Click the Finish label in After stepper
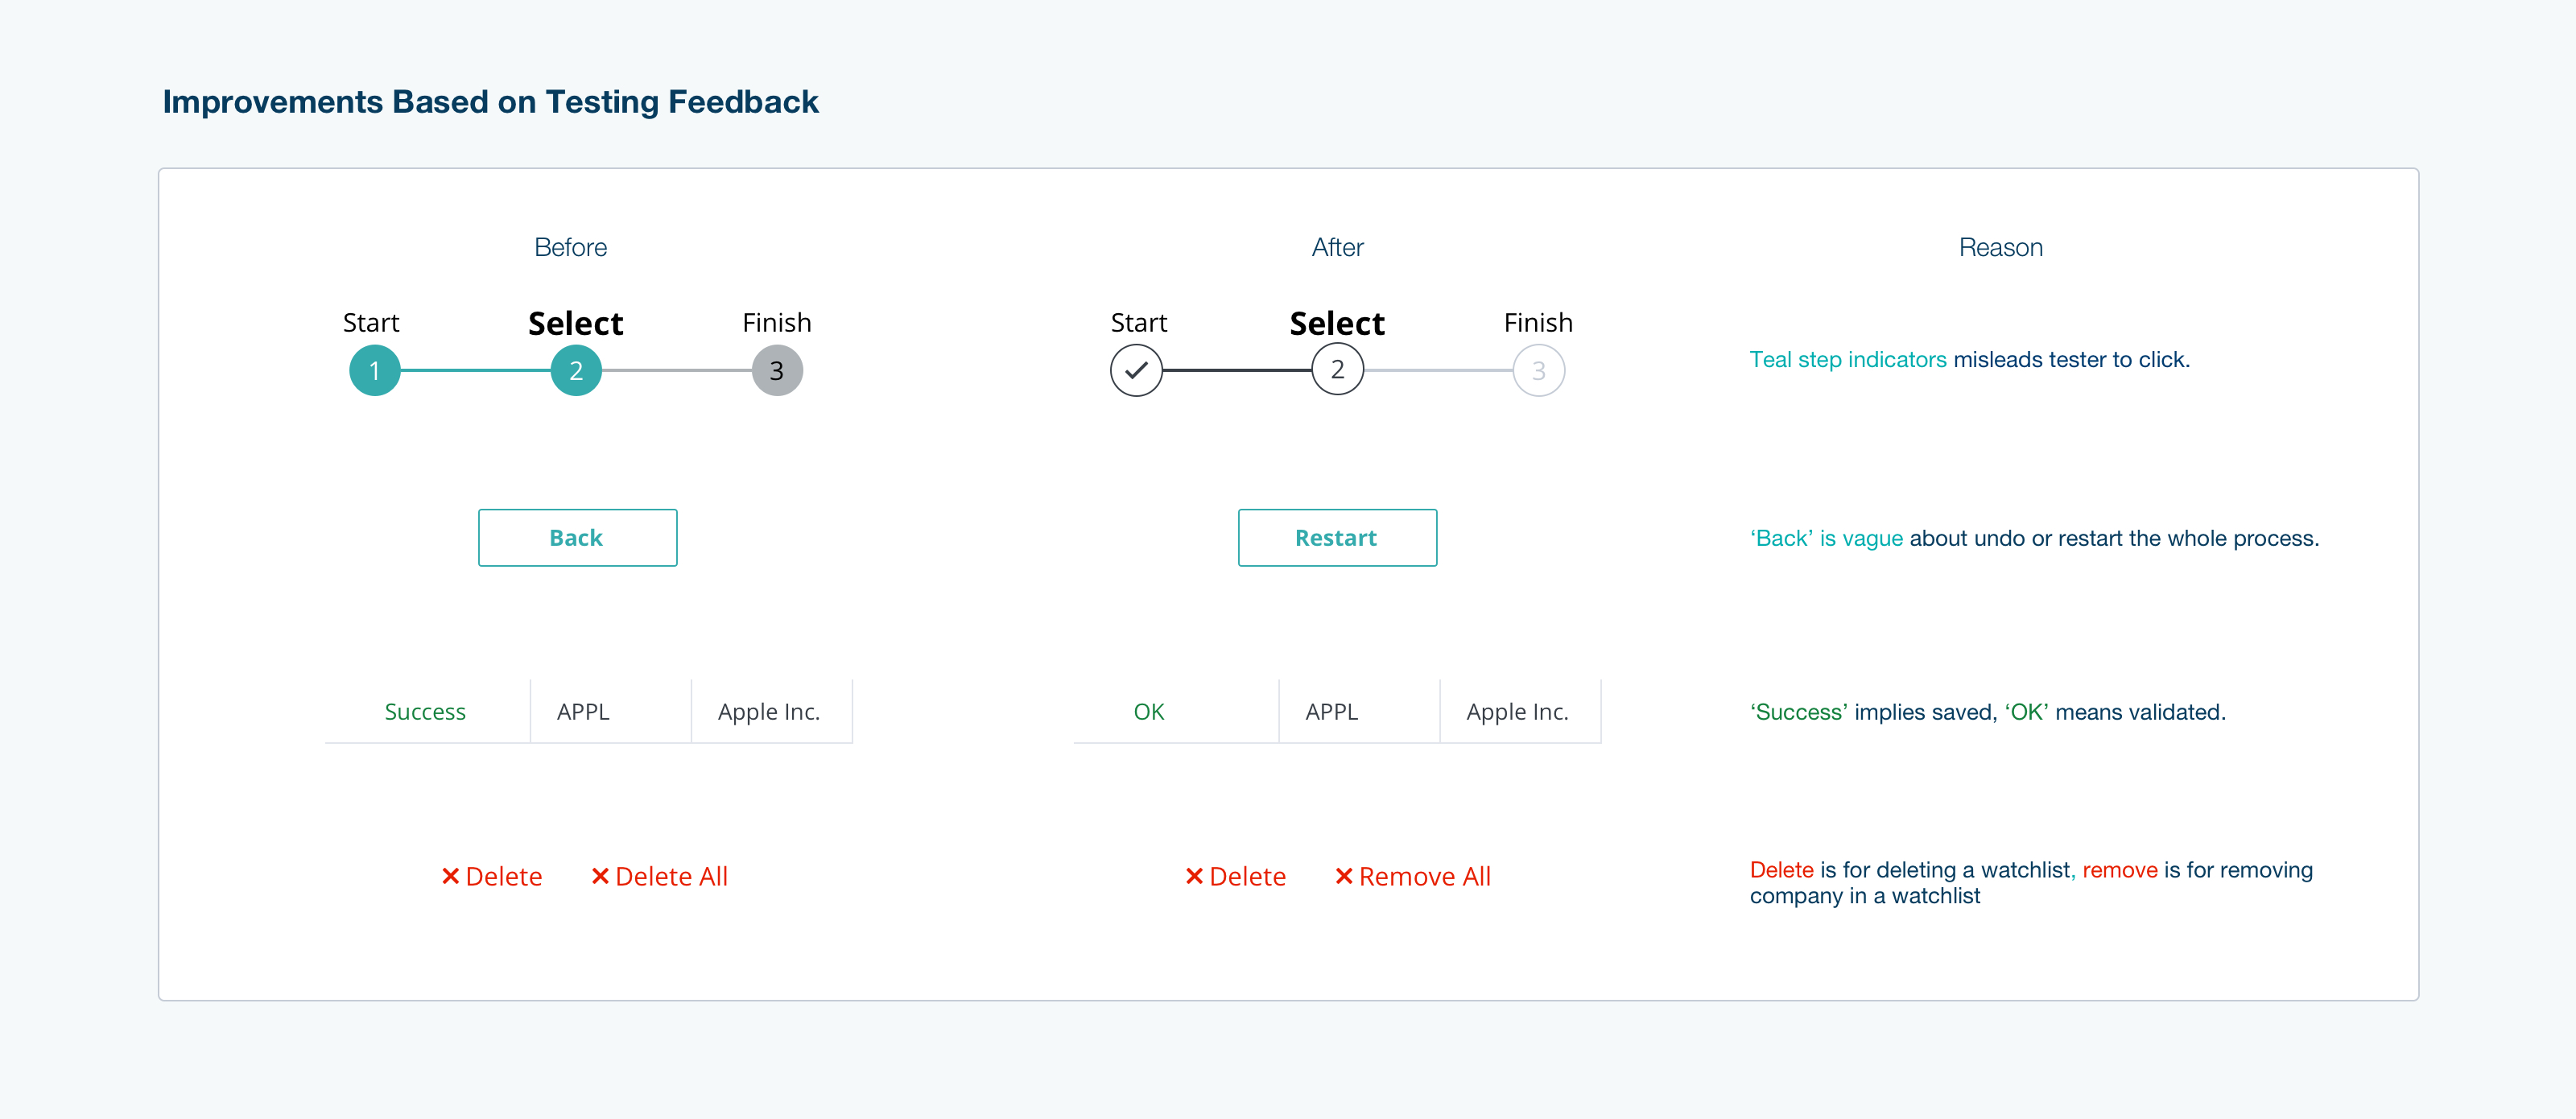Screen dimensions: 2576x1119 1538,323
